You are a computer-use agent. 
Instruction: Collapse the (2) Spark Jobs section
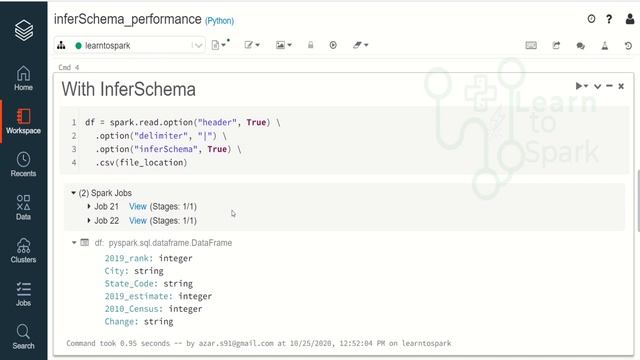[73, 193]
